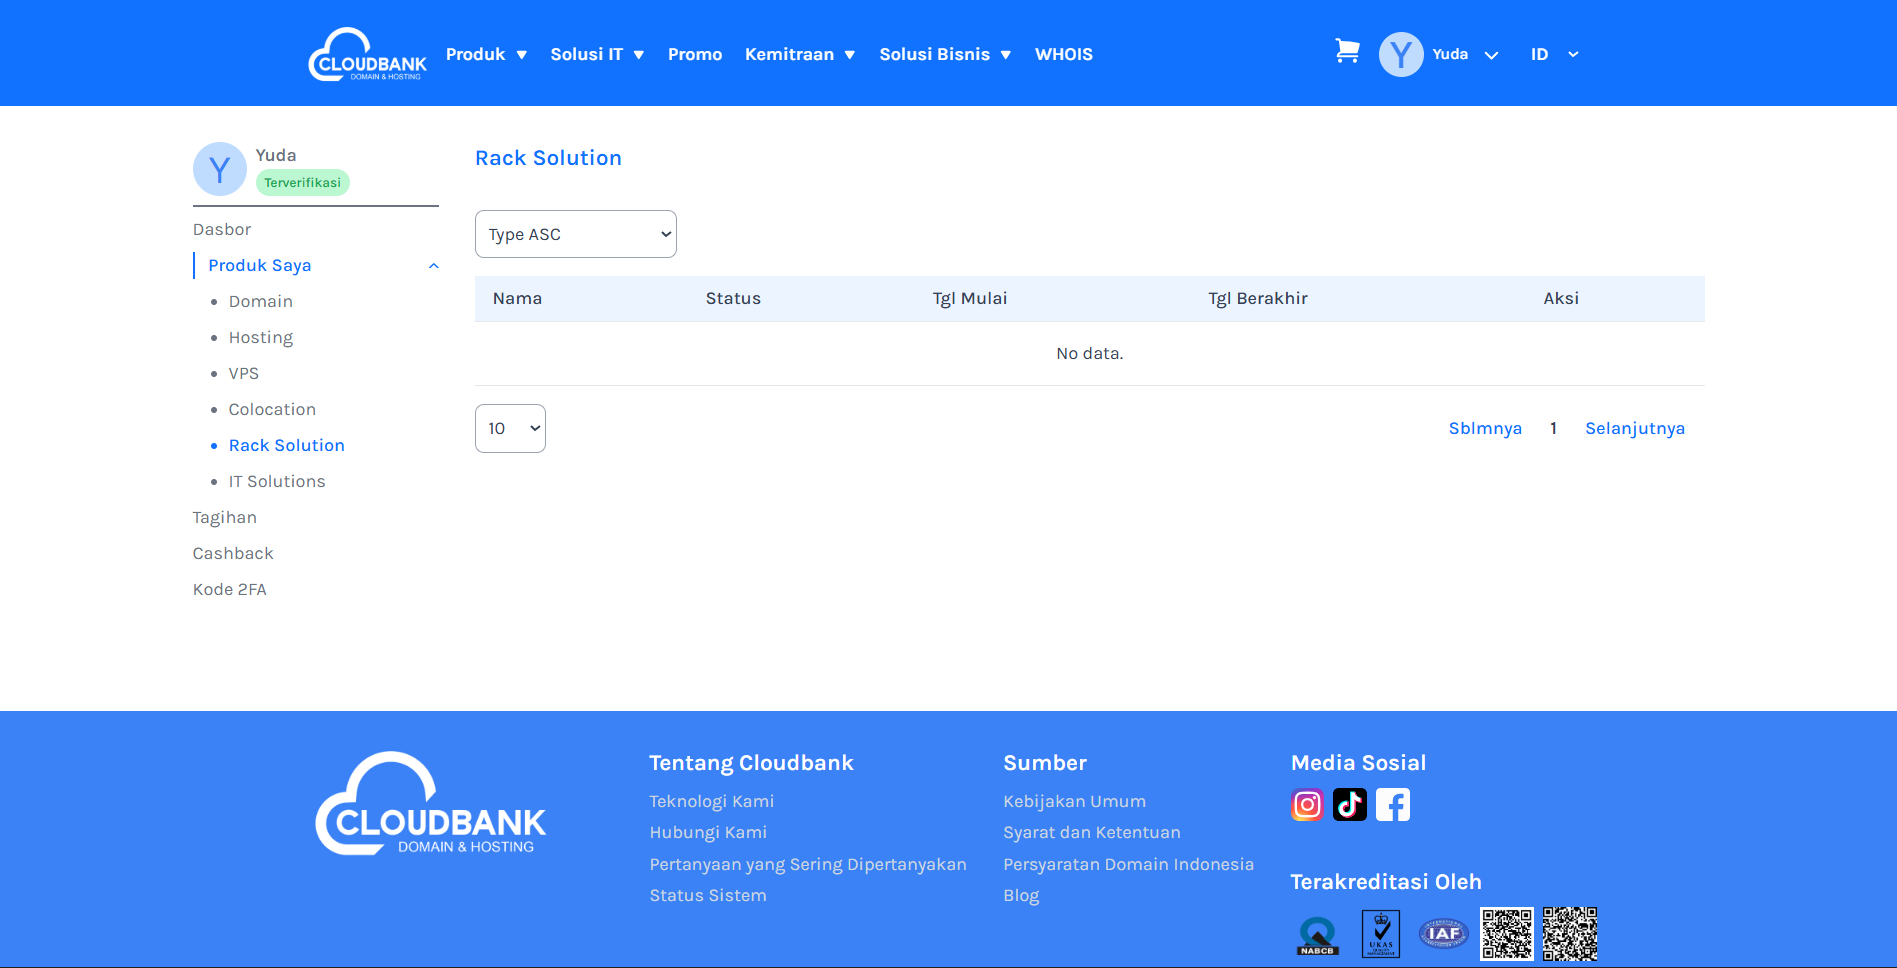The image size is (1897, 968).
Task: Click the Yuda avatar in top bar
Action: (x=1401, y=54)
